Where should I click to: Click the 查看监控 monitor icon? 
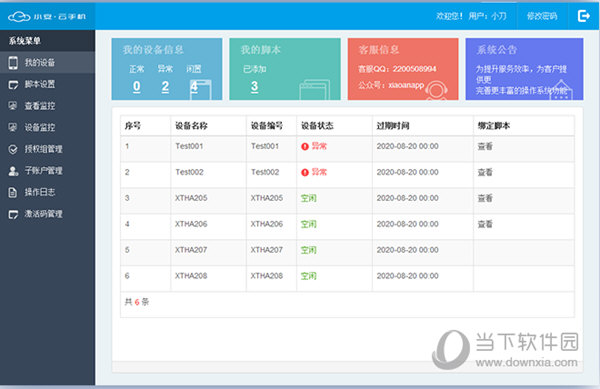tap(13, 106)
